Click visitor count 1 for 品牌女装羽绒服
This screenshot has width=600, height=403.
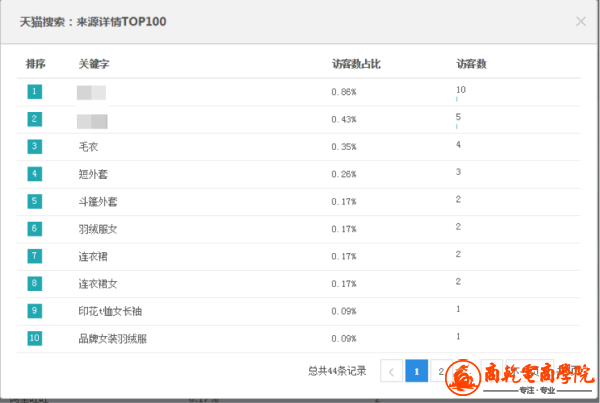(458, 336)
